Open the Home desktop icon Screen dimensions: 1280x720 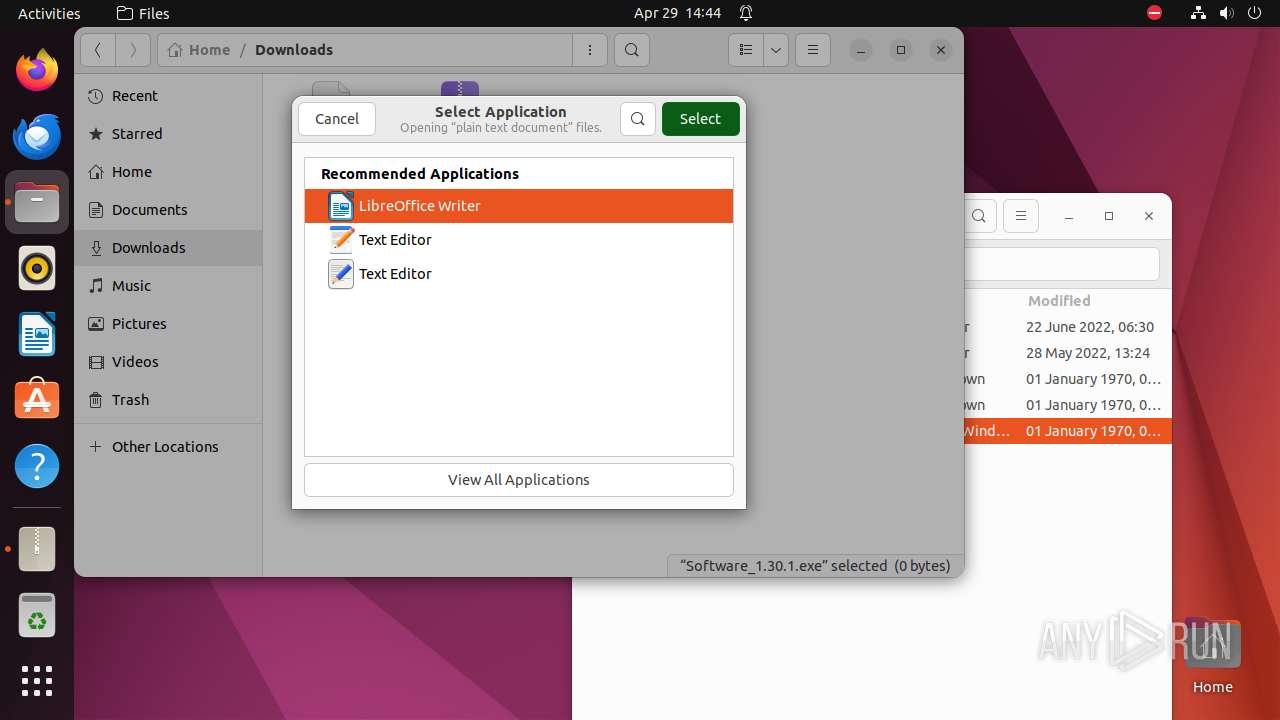pyautogui.click(x=1212, y=657)
